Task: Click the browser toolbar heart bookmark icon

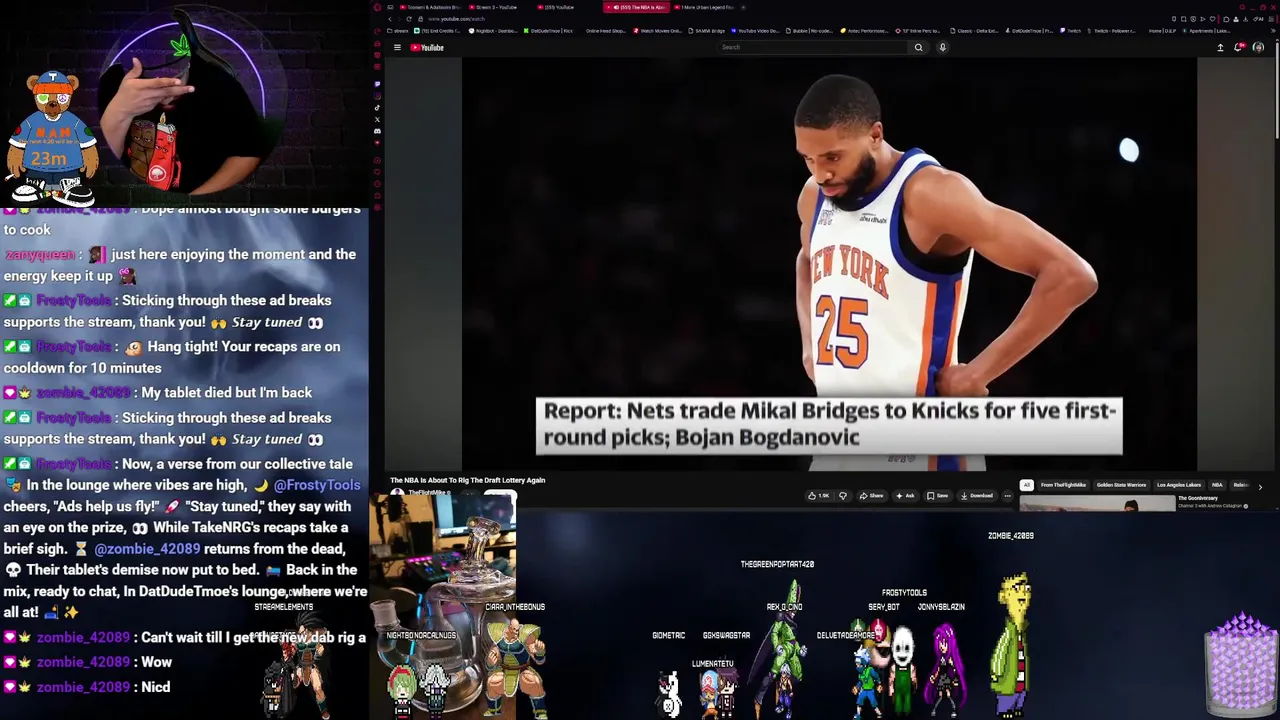Action: click(1212, 19)
